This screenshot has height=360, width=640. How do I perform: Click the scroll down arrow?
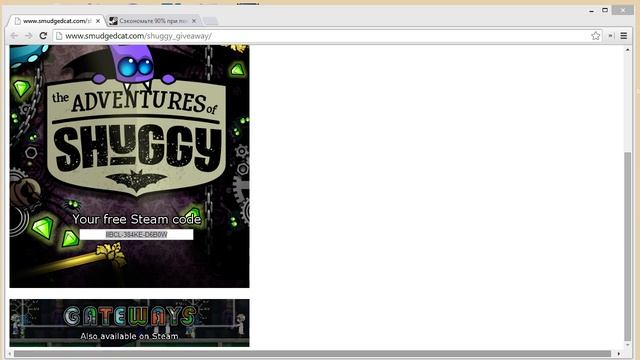point(628,345)
